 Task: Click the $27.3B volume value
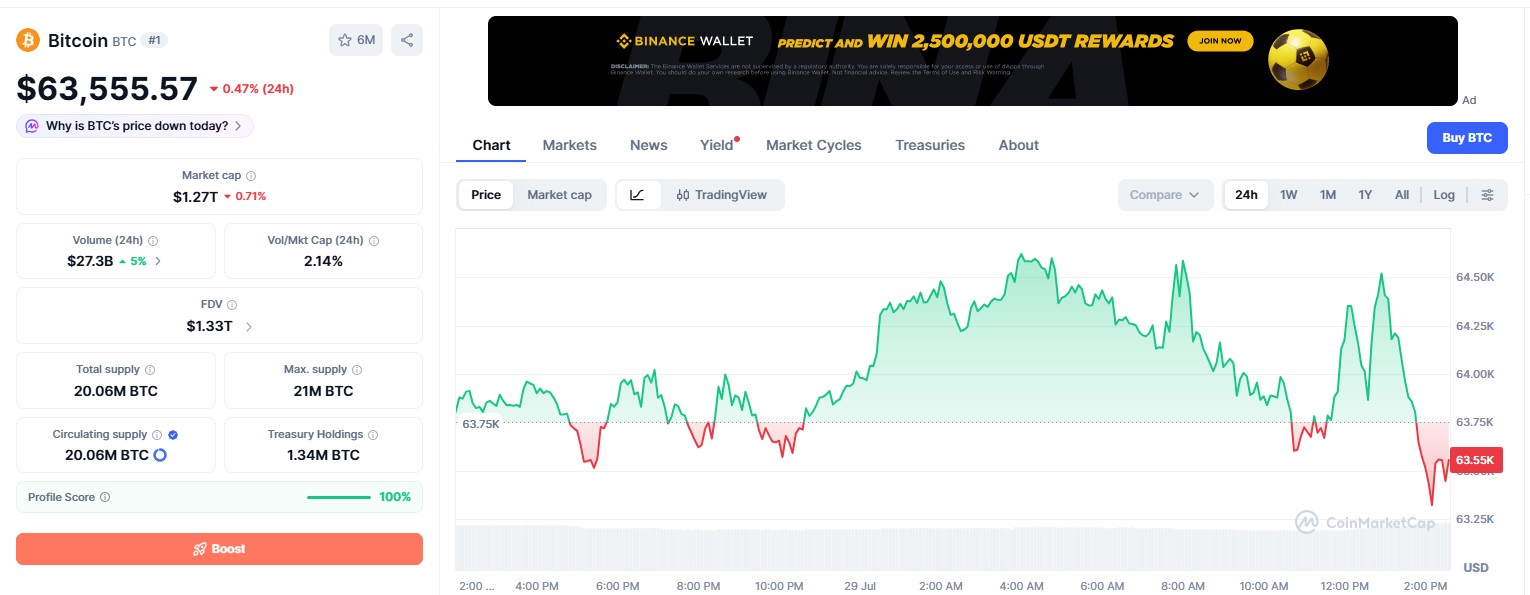90,261
